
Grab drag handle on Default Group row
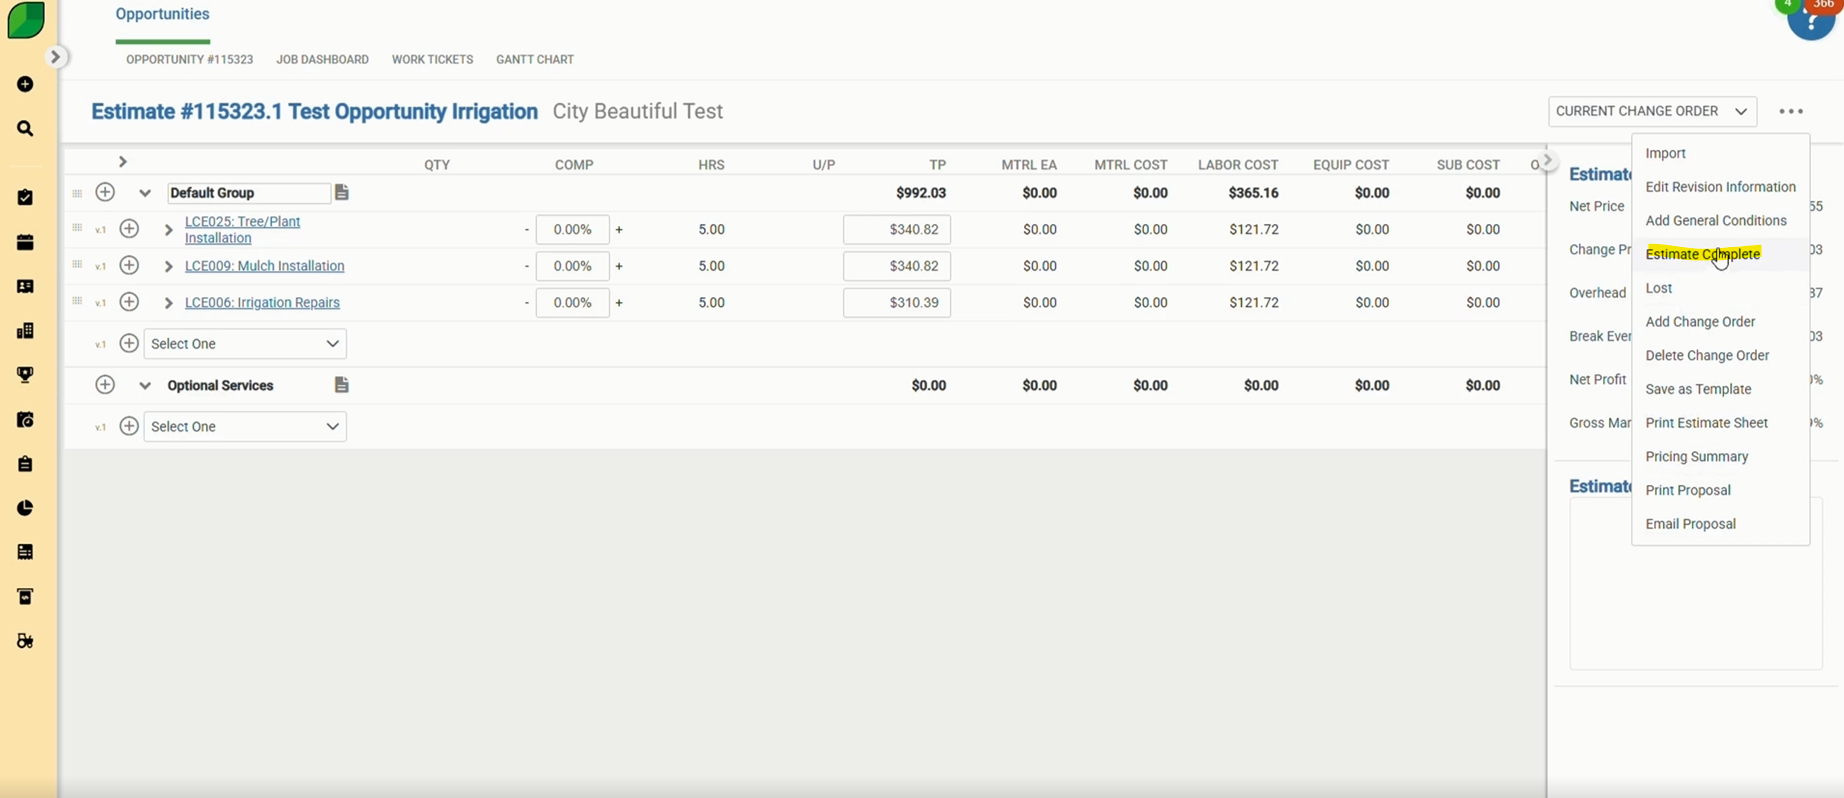[x=77, y=192]
